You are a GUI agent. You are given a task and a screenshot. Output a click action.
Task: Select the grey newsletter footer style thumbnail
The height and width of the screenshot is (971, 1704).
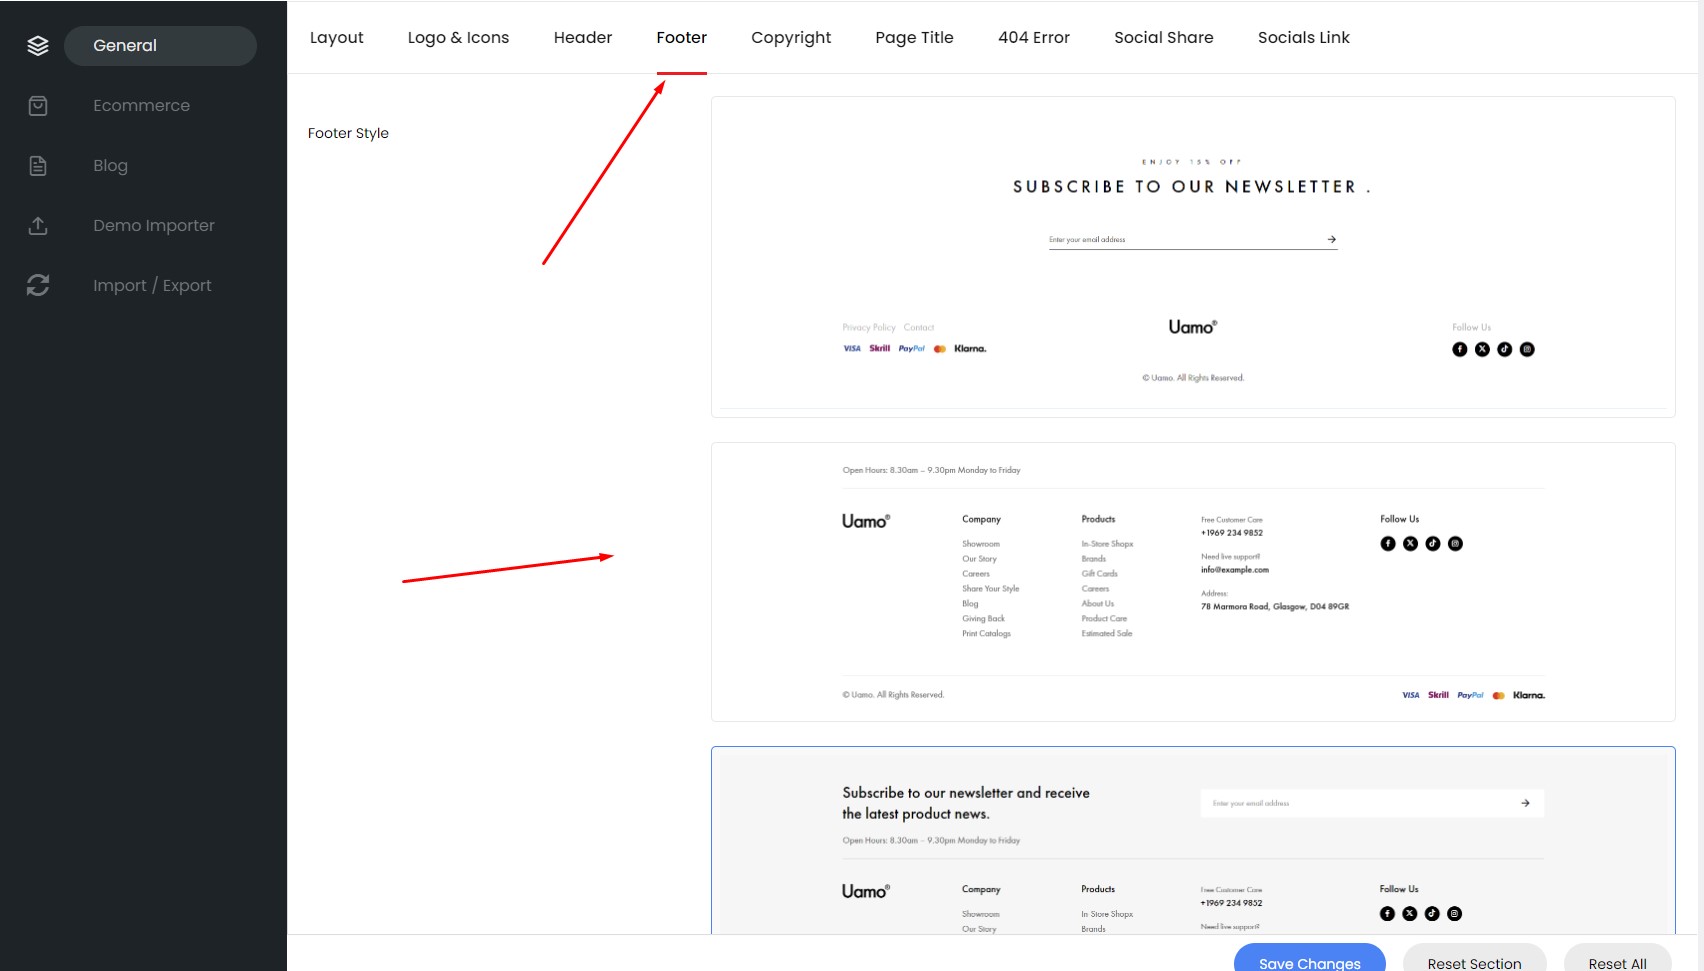[x=1193, y=840]
